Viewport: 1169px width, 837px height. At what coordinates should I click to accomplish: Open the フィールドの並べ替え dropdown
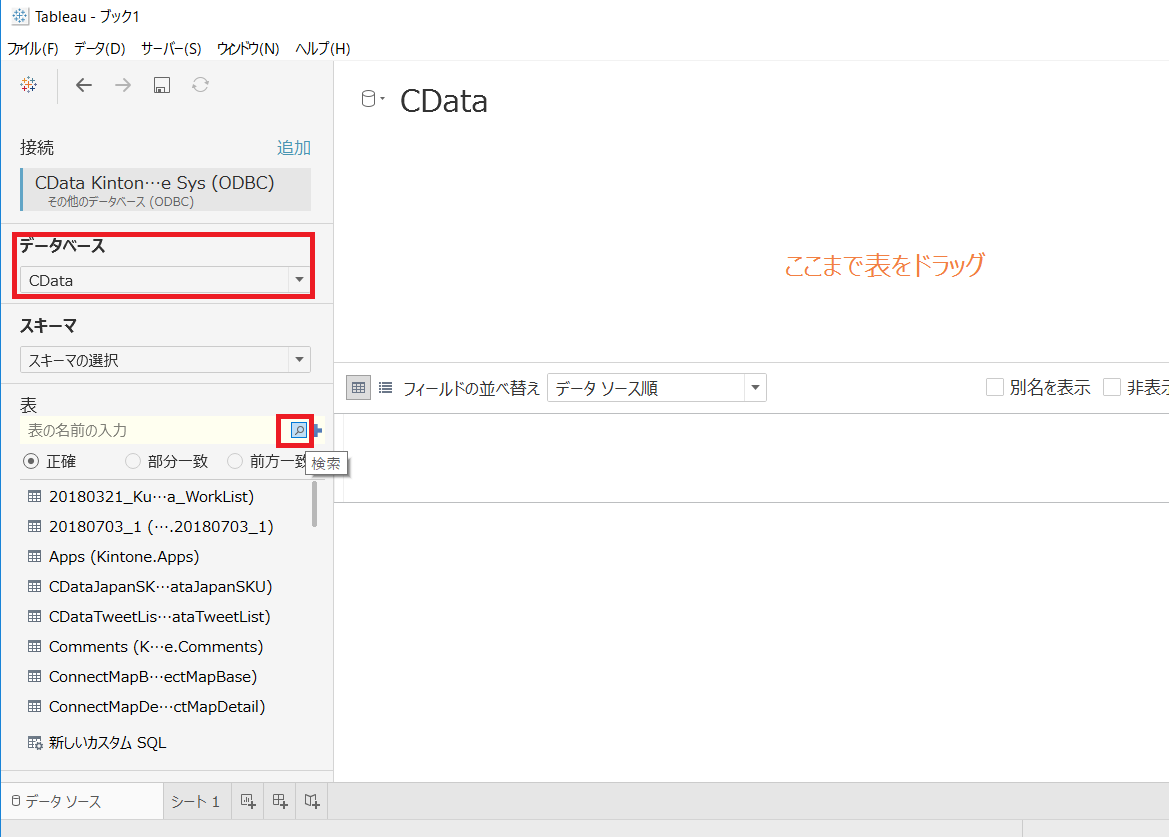[755, 387]
